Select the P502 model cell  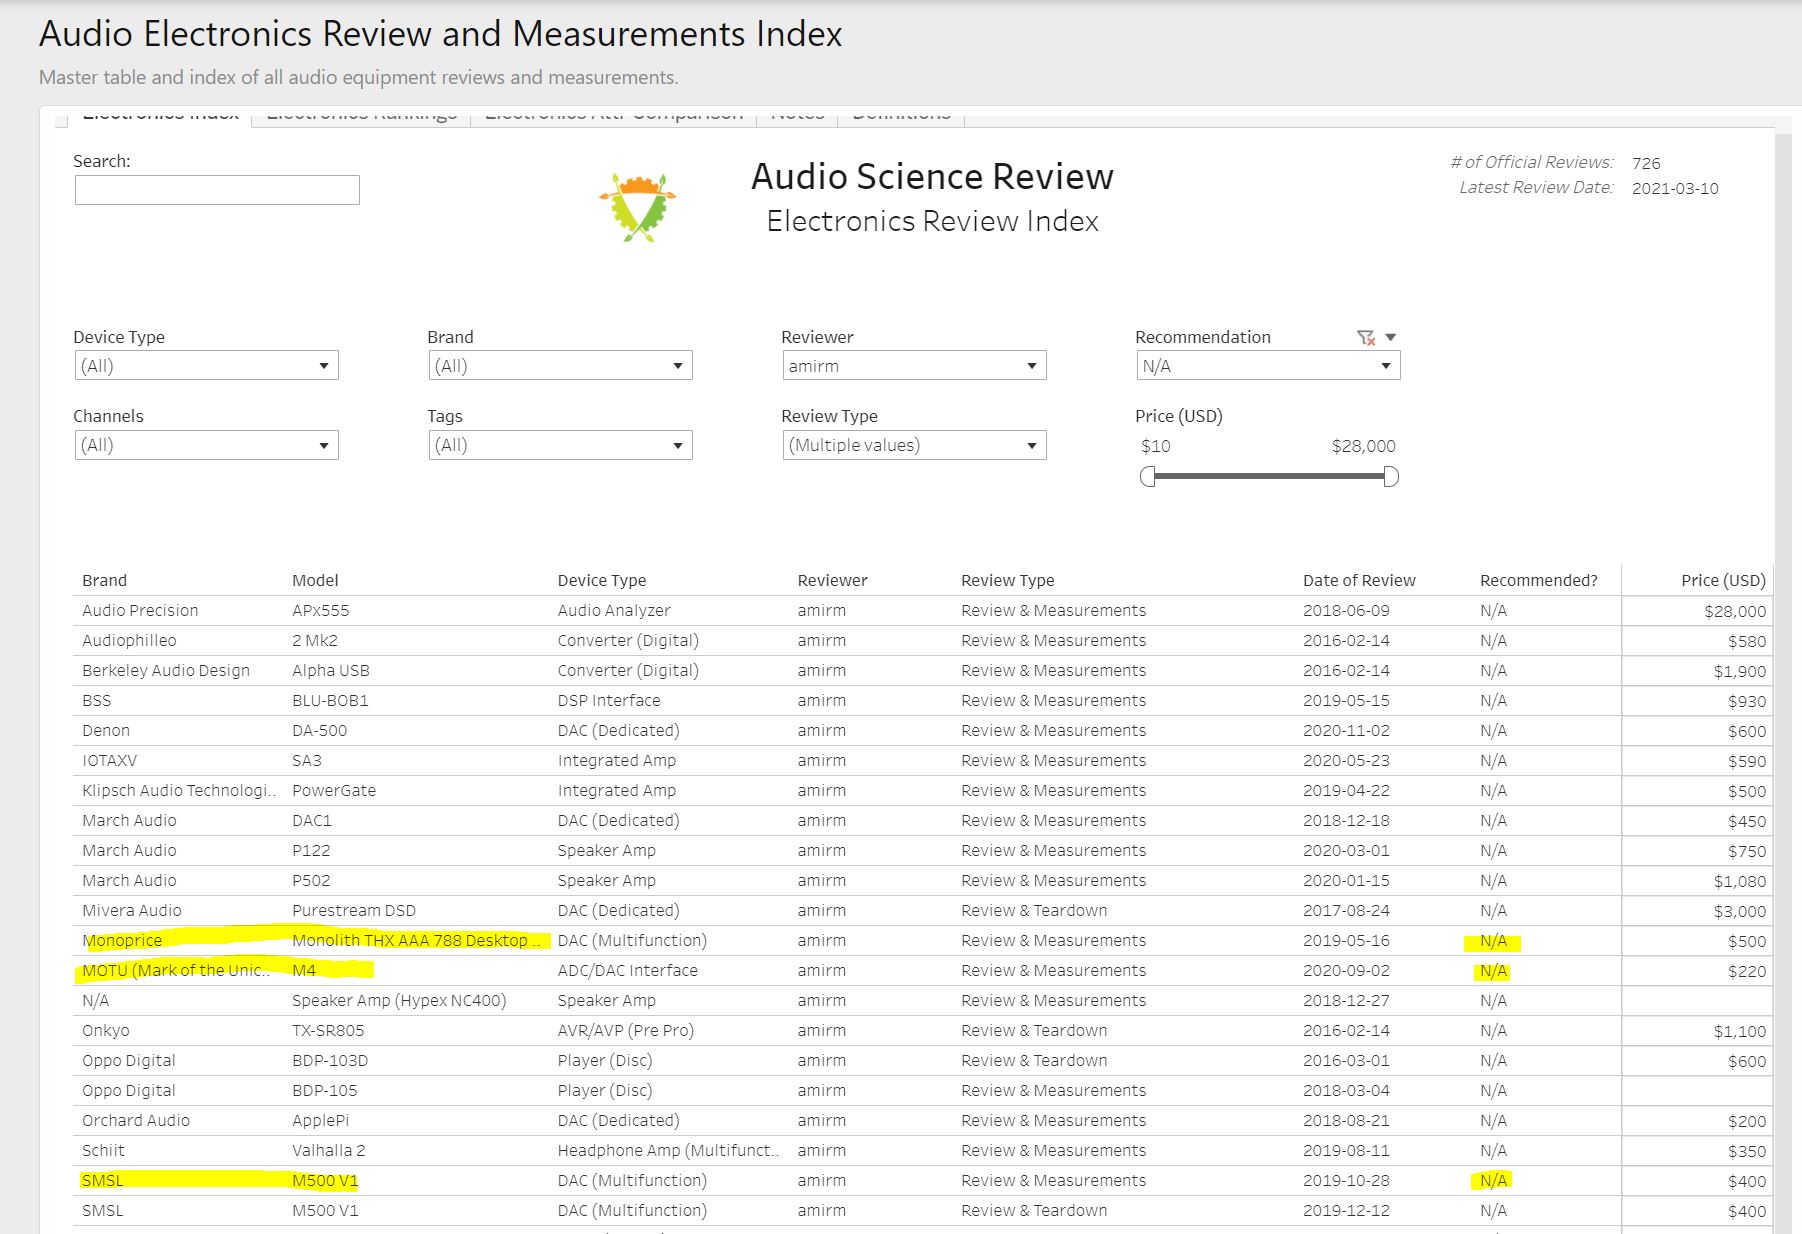[311, 880]
